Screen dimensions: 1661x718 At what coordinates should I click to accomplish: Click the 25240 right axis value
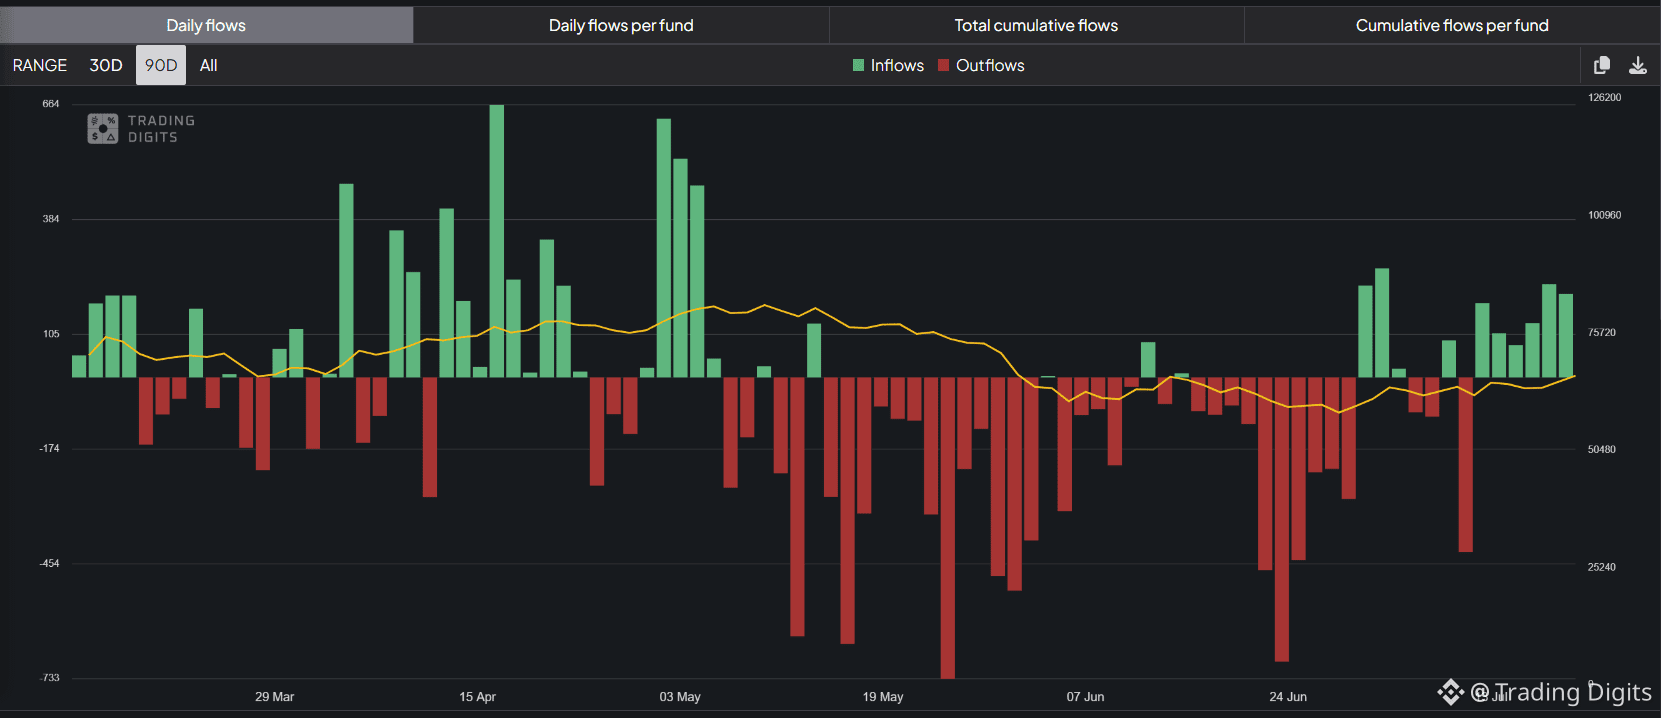click(1602, 567)
